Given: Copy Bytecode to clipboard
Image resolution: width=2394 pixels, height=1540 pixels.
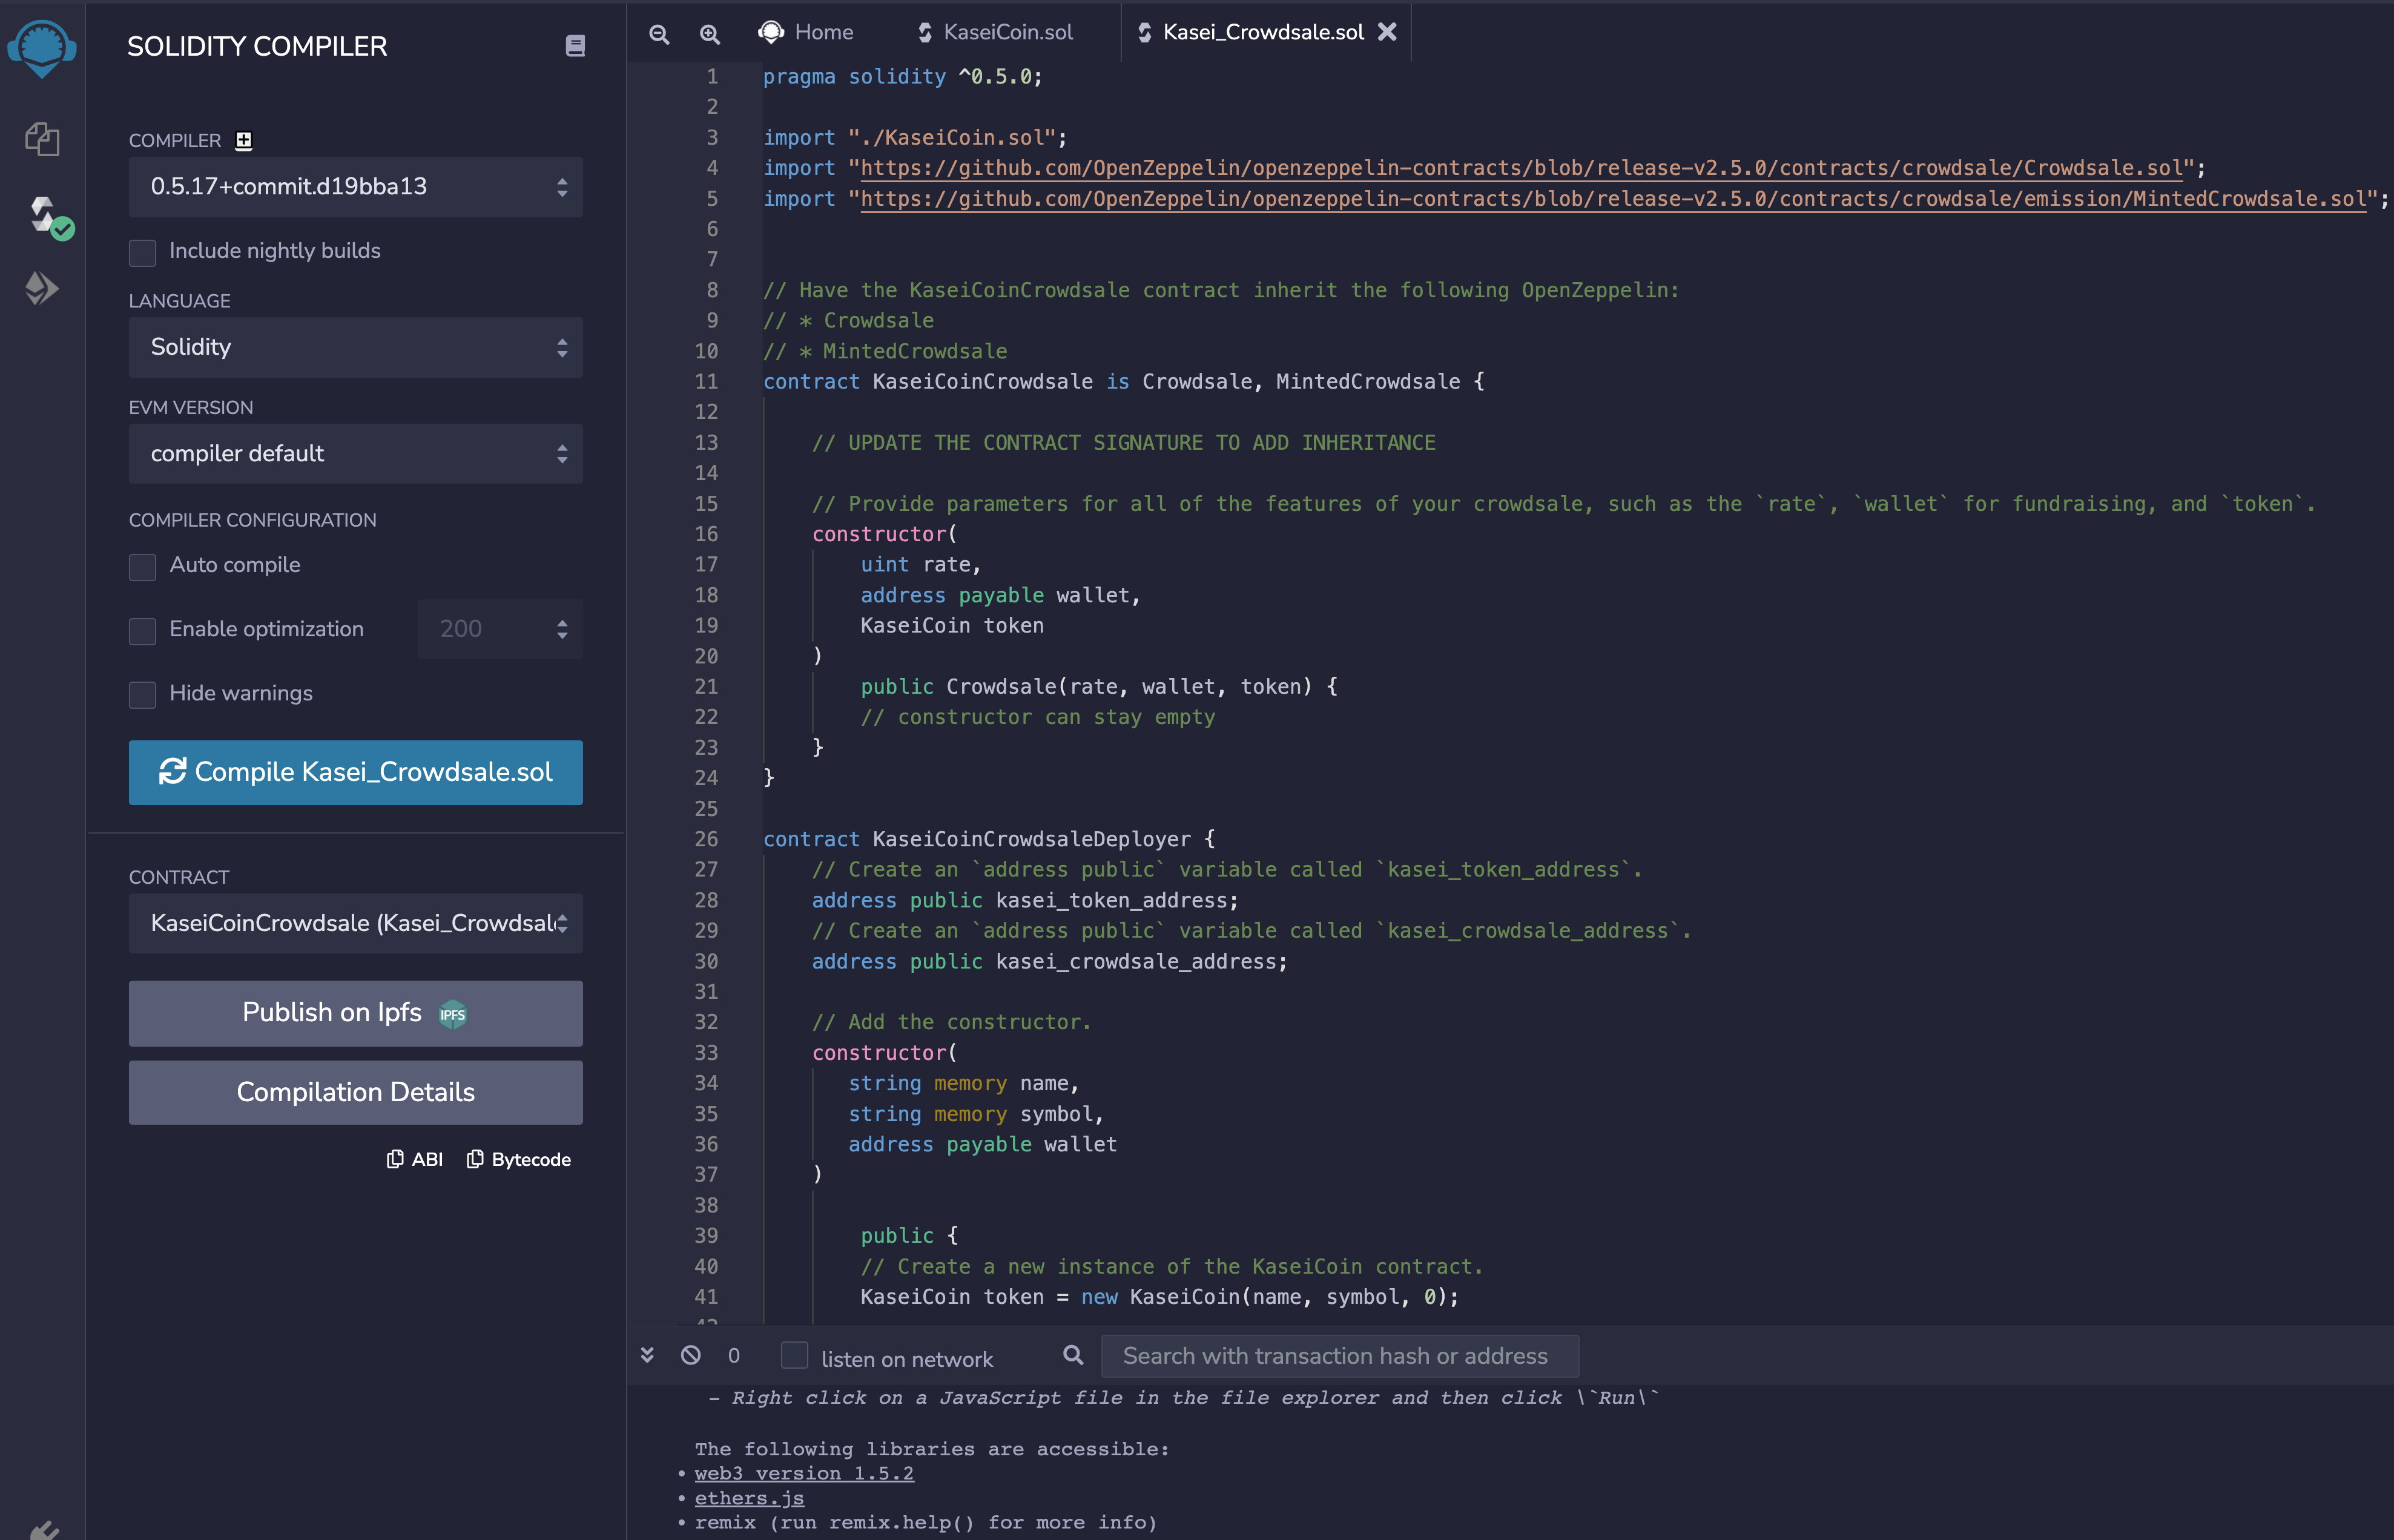Looking at the screenshot, I should (519, 1159).
